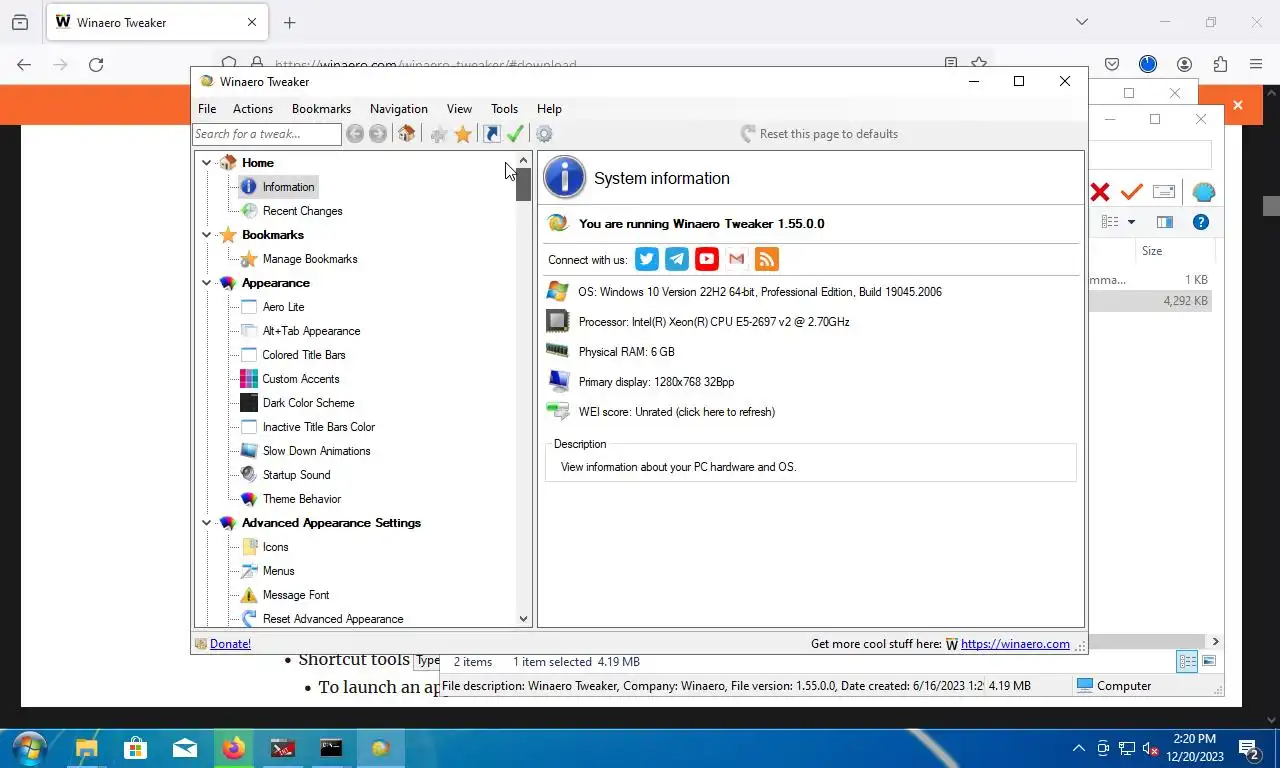Click Firefox's list all tabs chevron
This screenshot has width=1280, height=768.
(1081, 22)
